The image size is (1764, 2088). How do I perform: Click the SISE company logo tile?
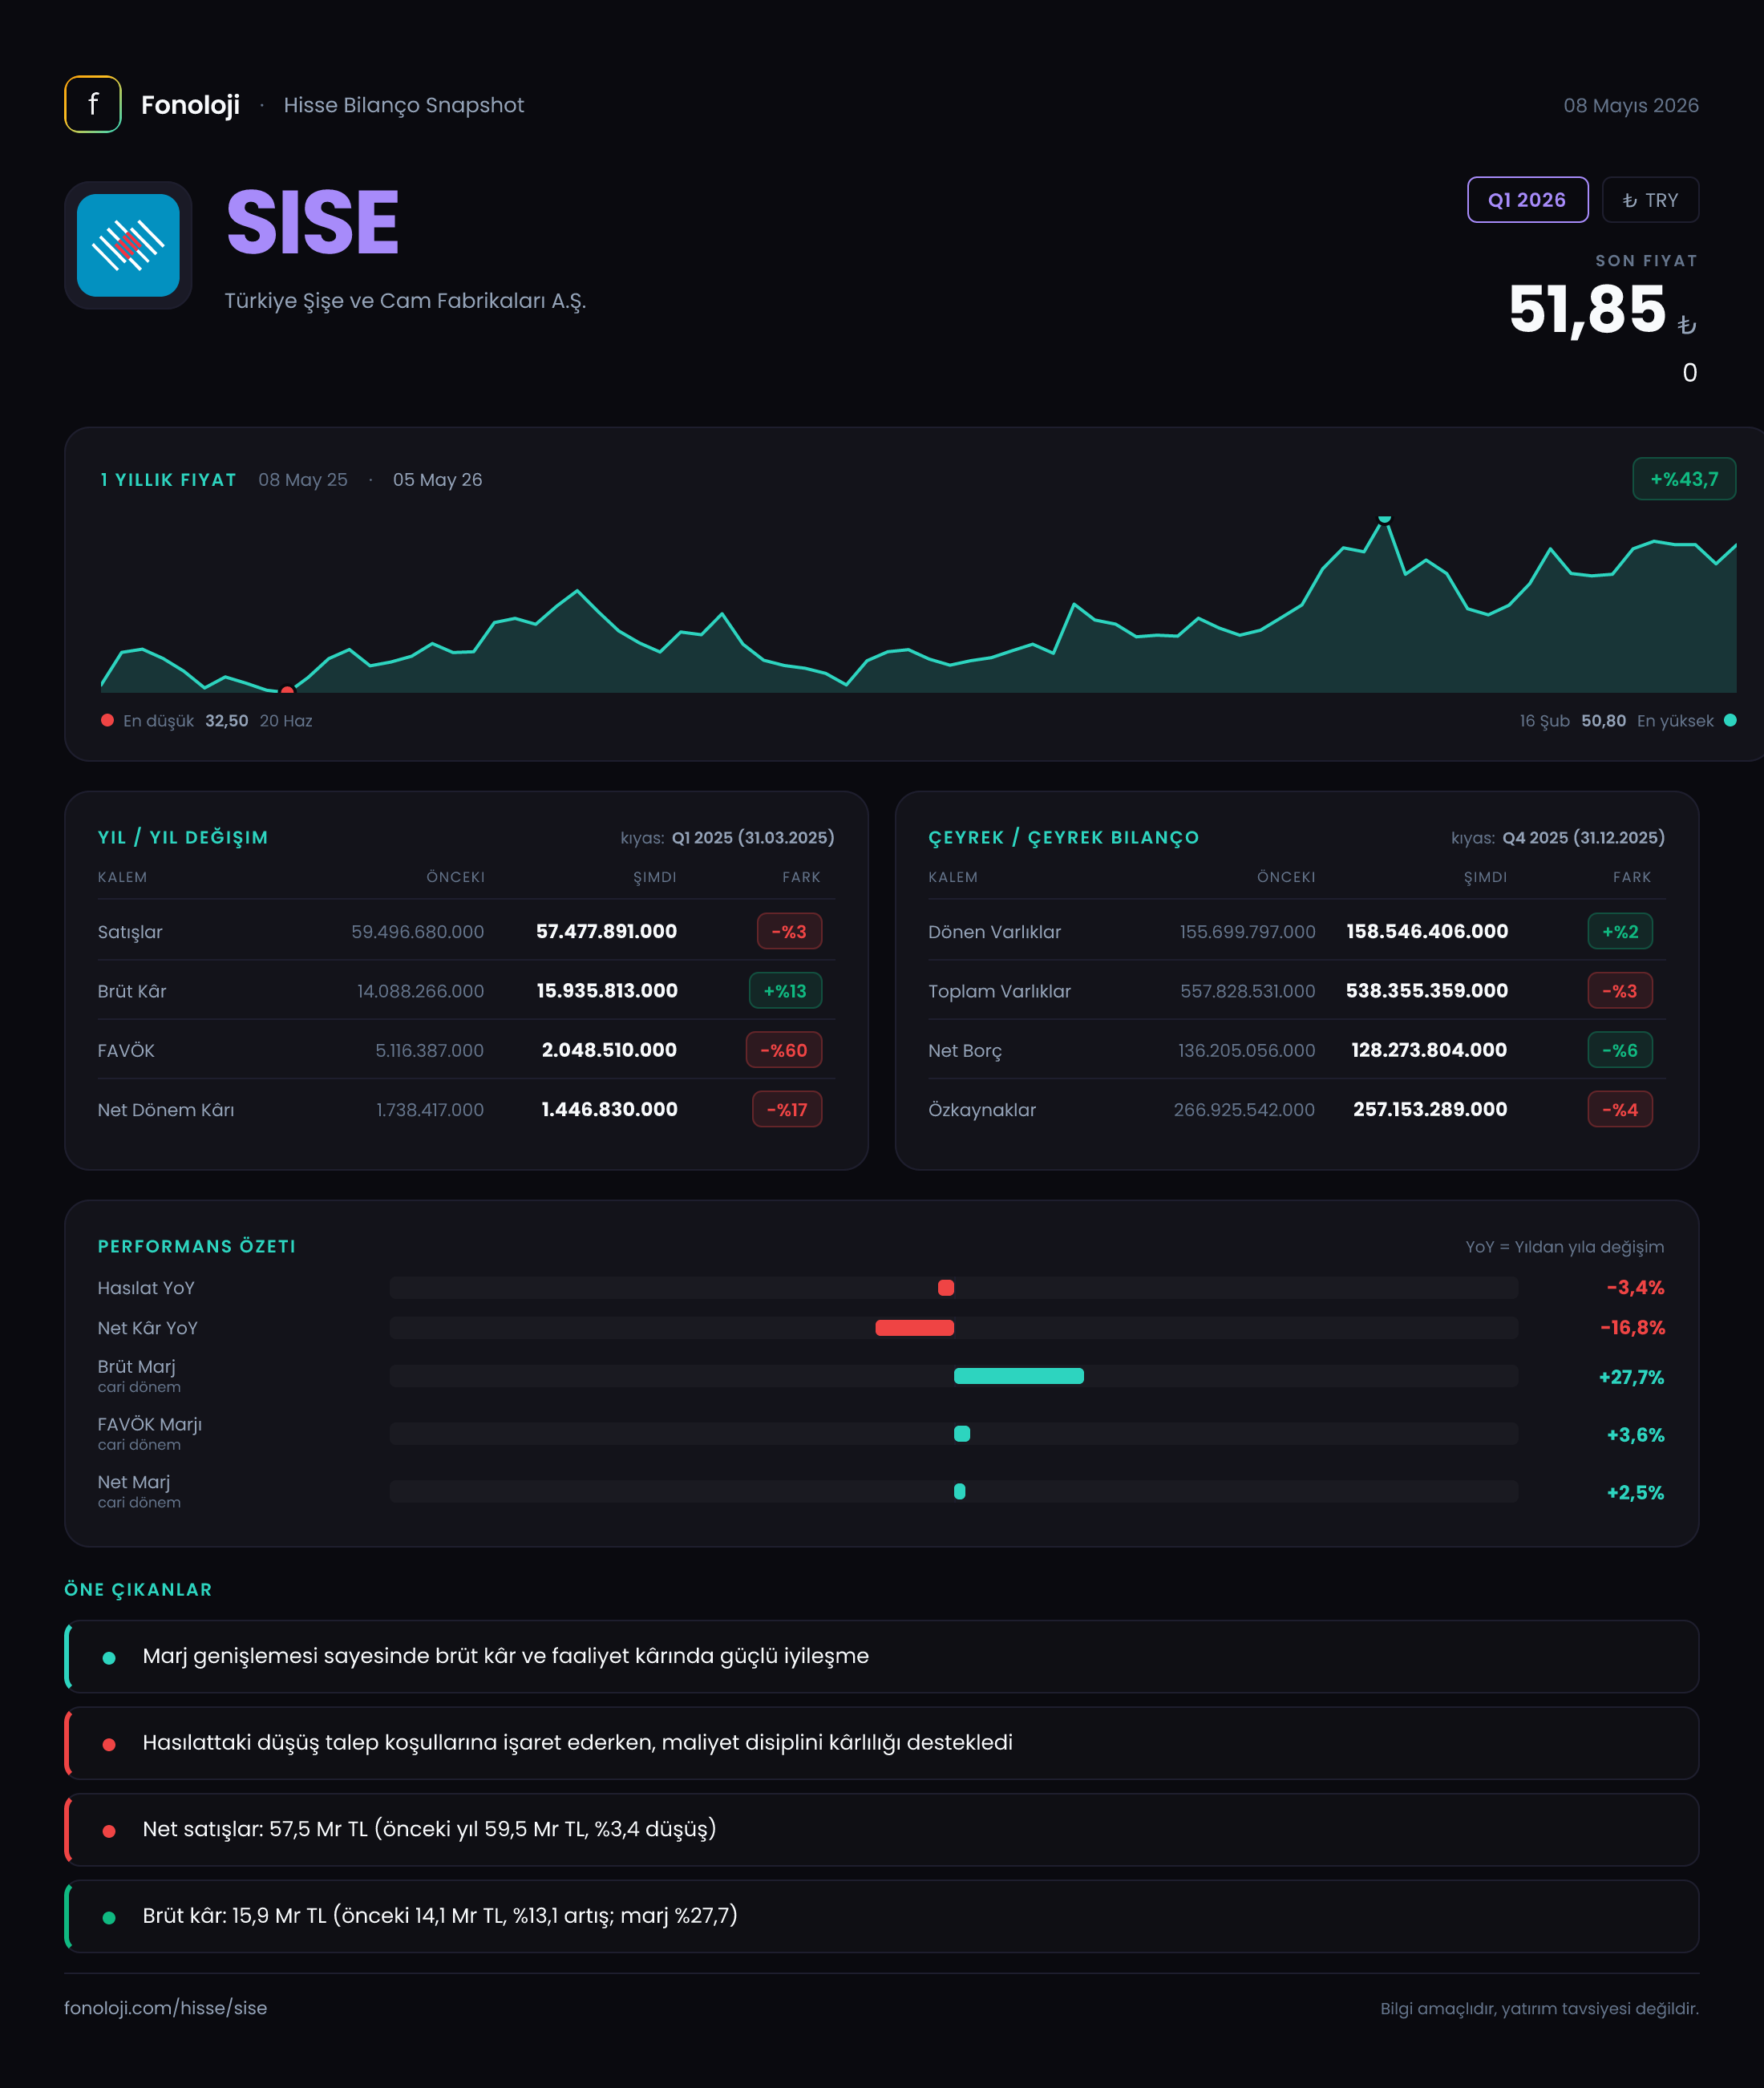pos(128,245)
